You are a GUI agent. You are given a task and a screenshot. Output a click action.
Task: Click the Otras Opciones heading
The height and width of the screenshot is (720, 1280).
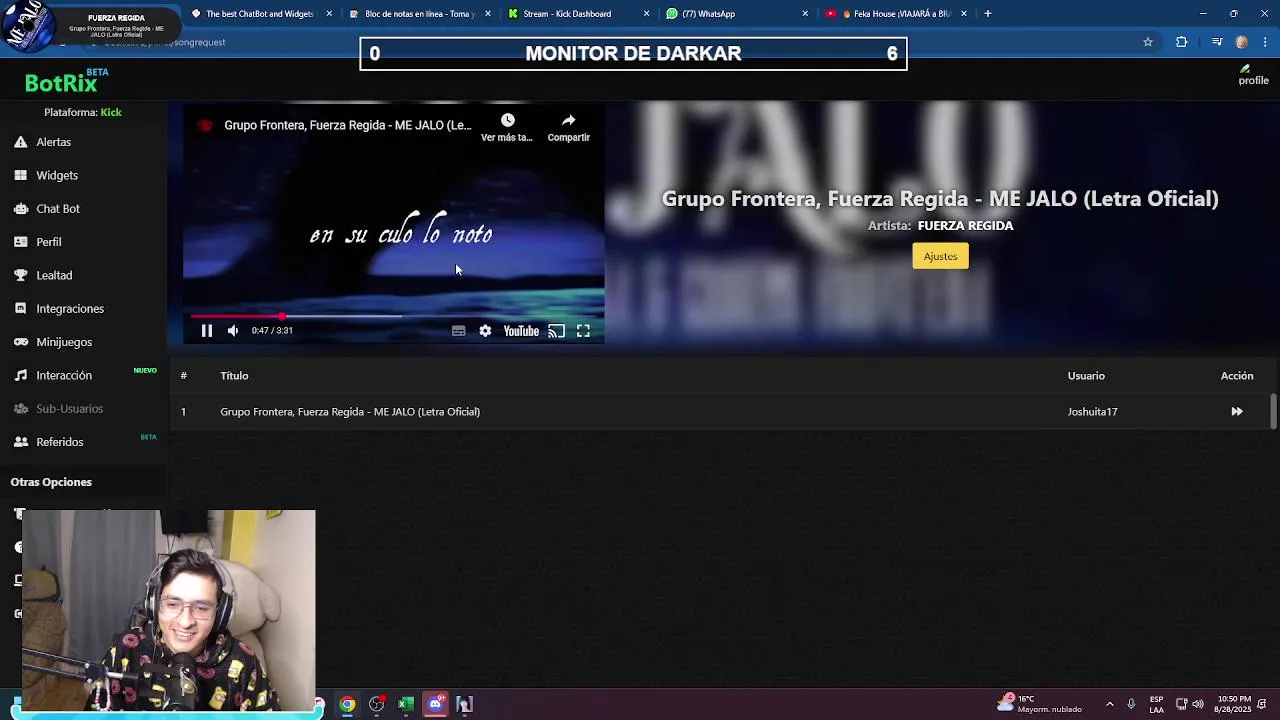coord(51,482)
